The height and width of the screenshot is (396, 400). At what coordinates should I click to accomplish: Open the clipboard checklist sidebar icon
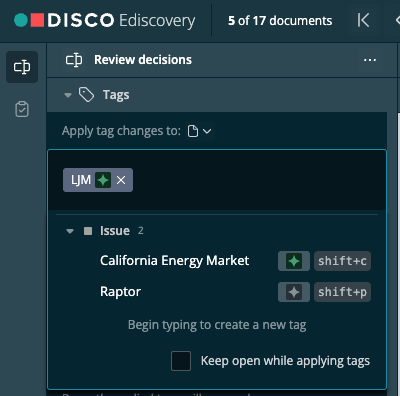point(22,109)
